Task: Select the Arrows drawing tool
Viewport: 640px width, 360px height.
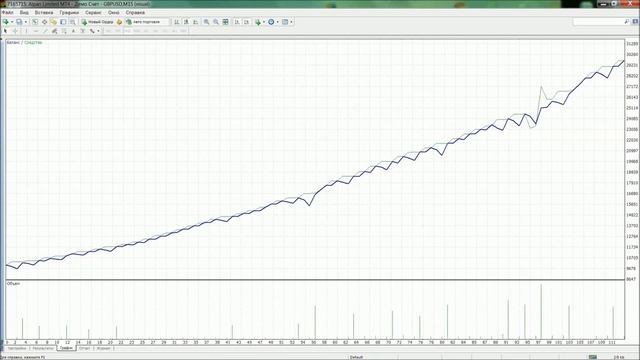Action: point(92,31)
